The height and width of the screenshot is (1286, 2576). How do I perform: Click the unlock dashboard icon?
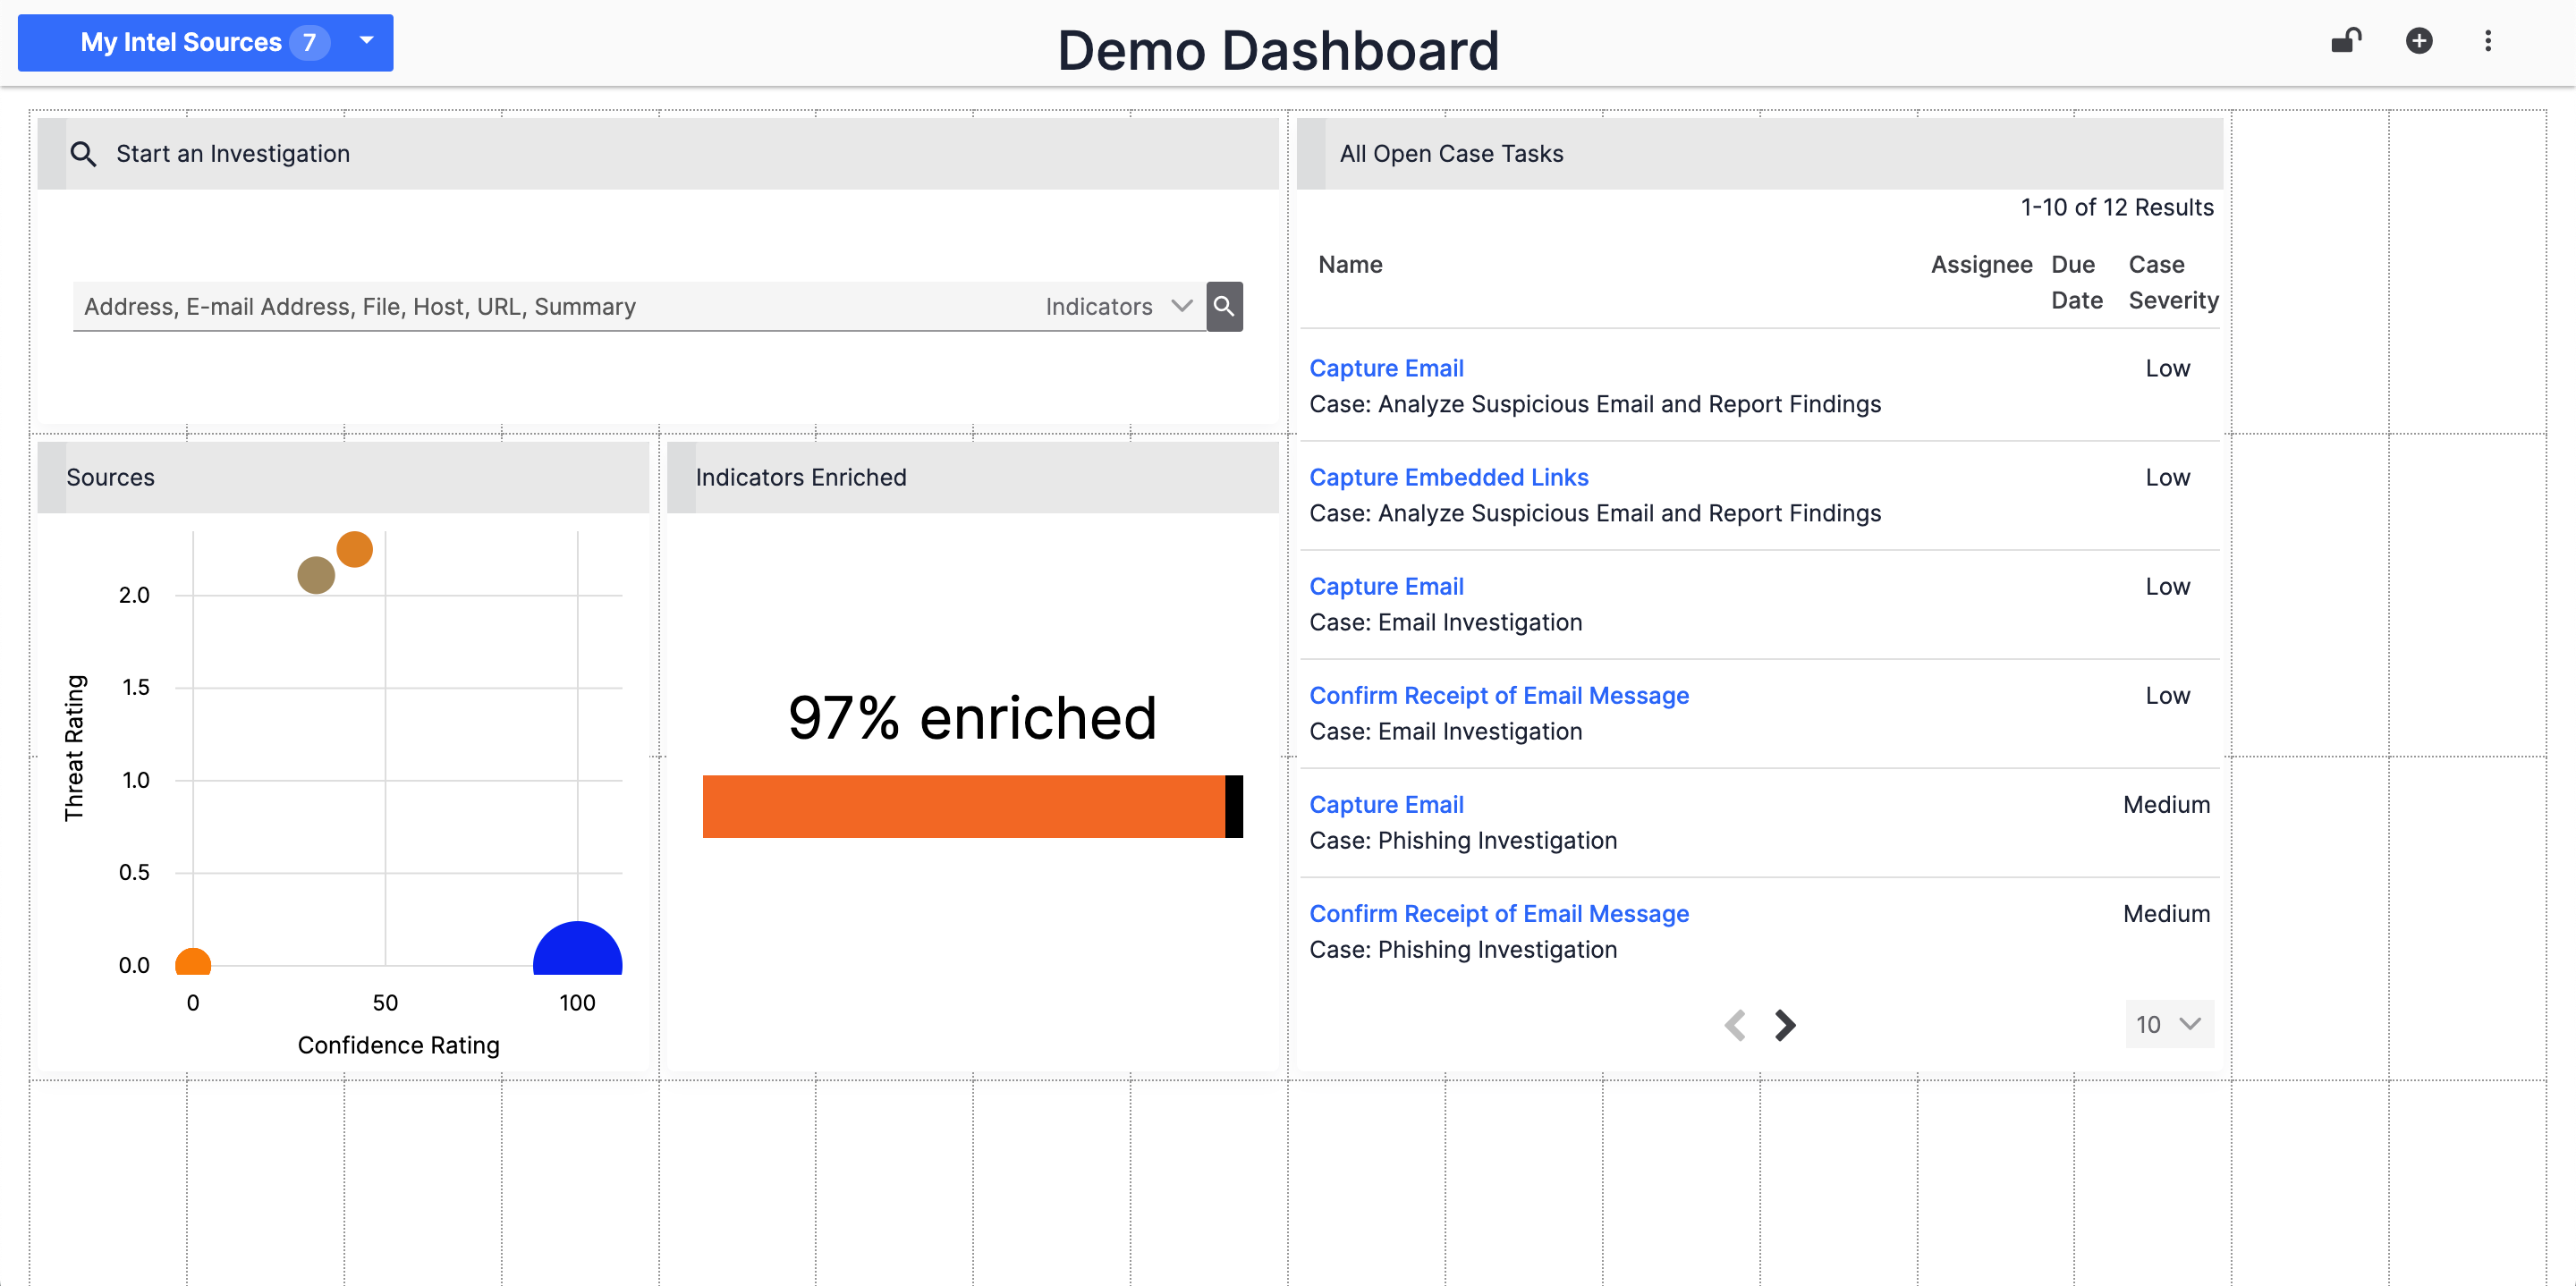click(2345, 40)
